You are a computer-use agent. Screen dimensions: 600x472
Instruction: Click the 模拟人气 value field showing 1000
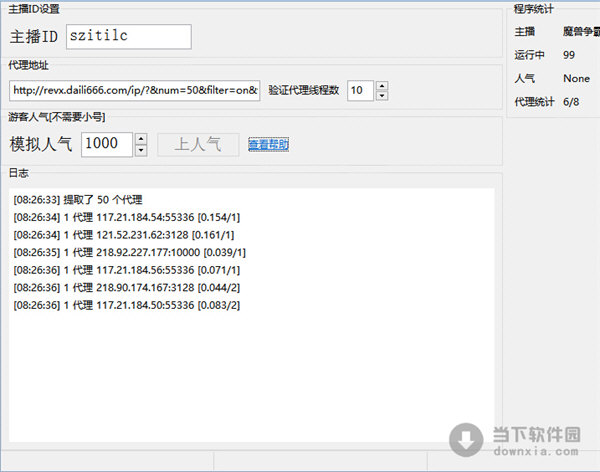107,144
